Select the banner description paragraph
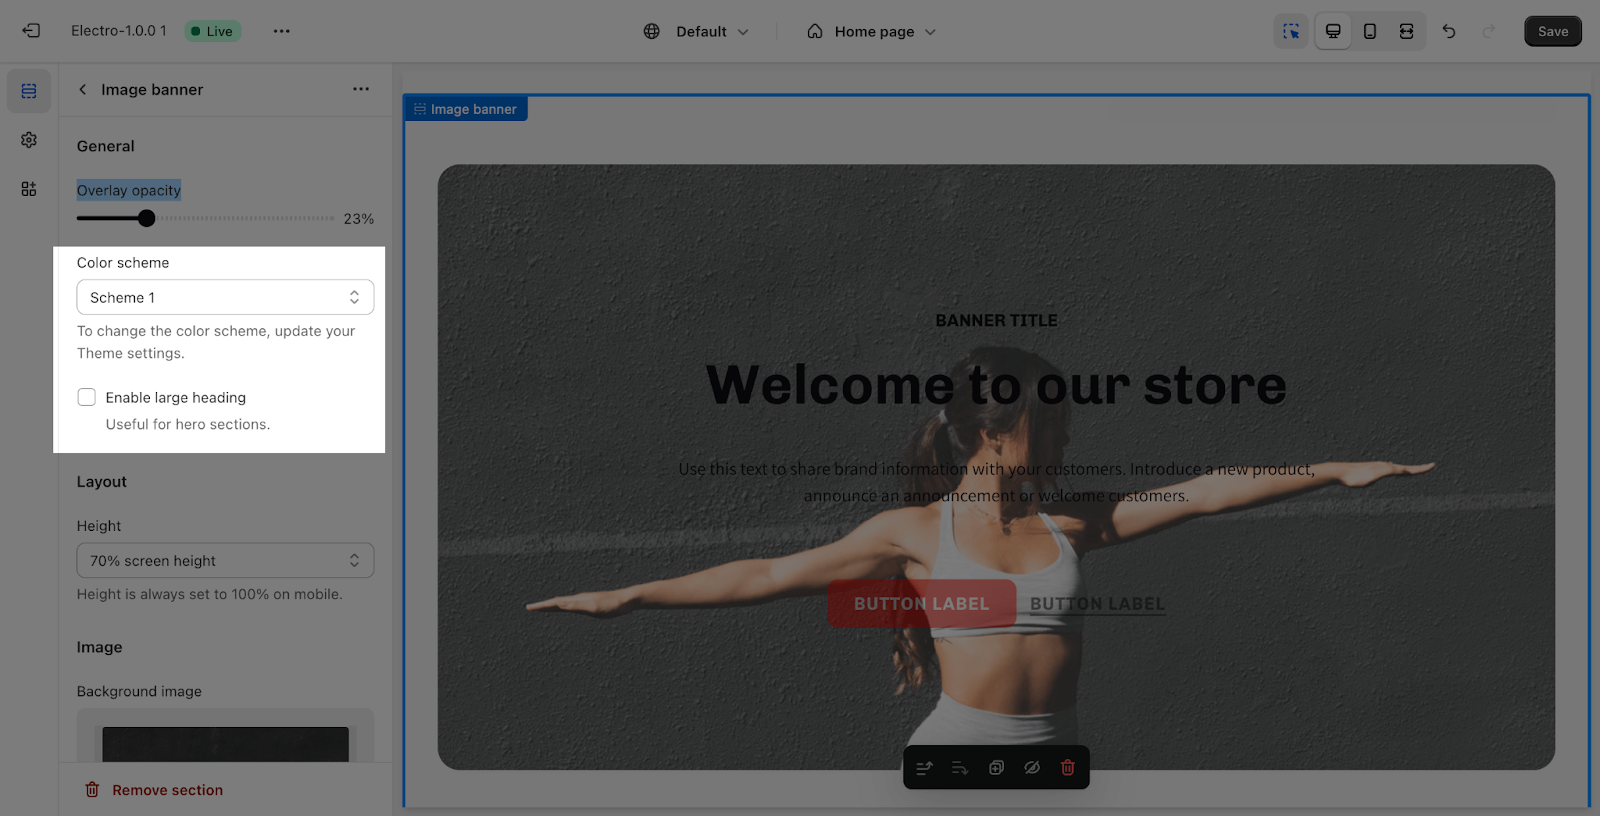Image resolution: width=1600 pixels, height=816 pixels. [x=996, y=482]
